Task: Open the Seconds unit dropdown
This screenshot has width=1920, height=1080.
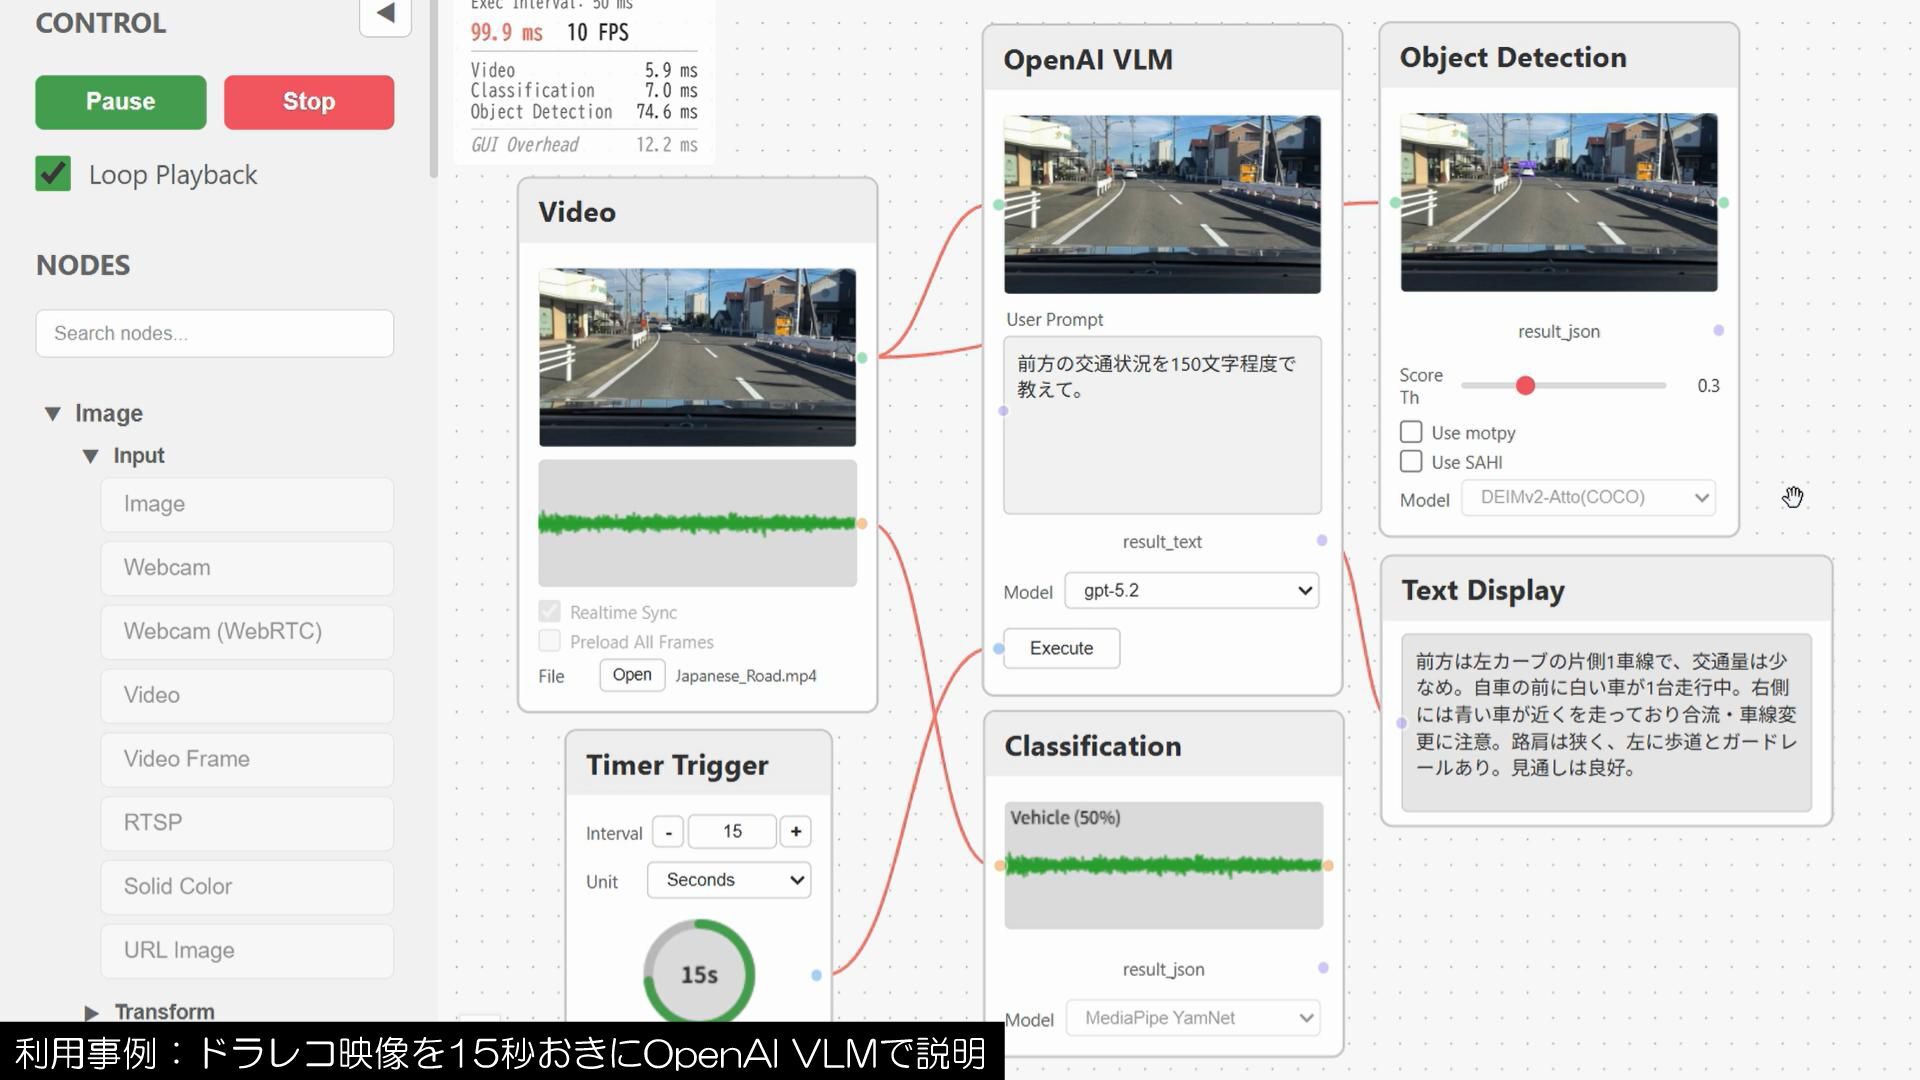Action: click(x=729, y=880)
